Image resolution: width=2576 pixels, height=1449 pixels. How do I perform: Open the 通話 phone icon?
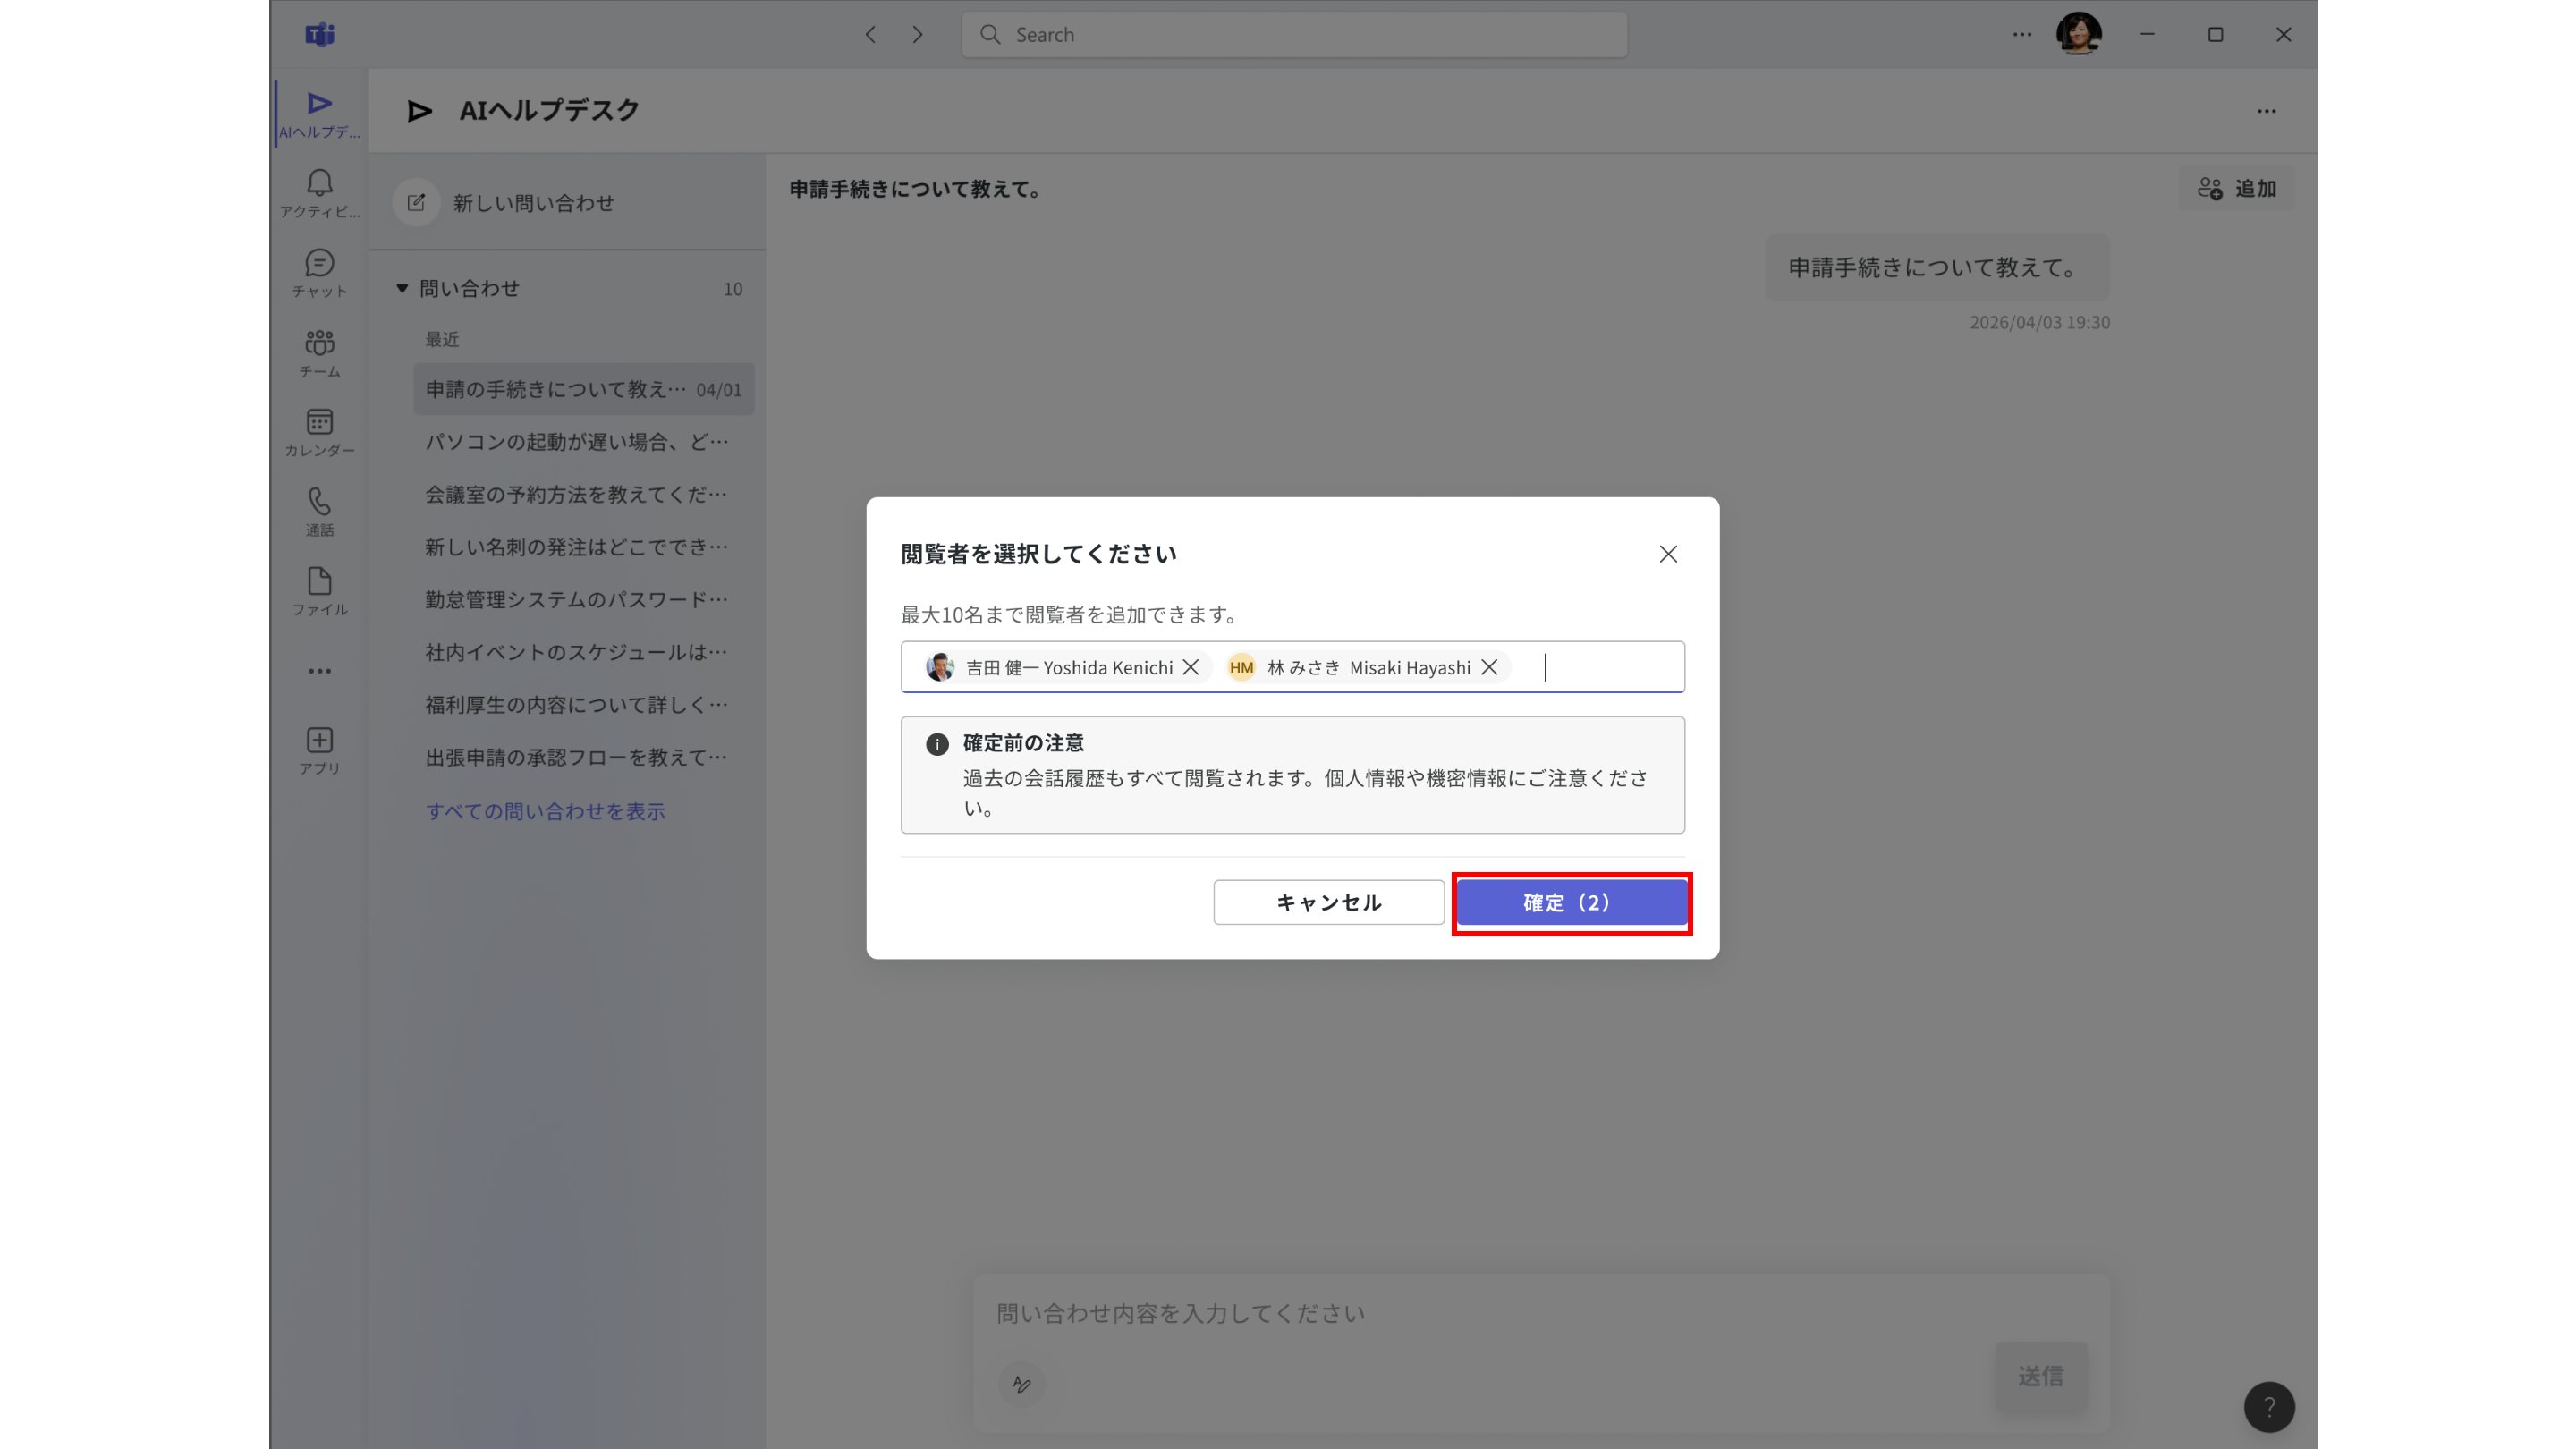319,512
